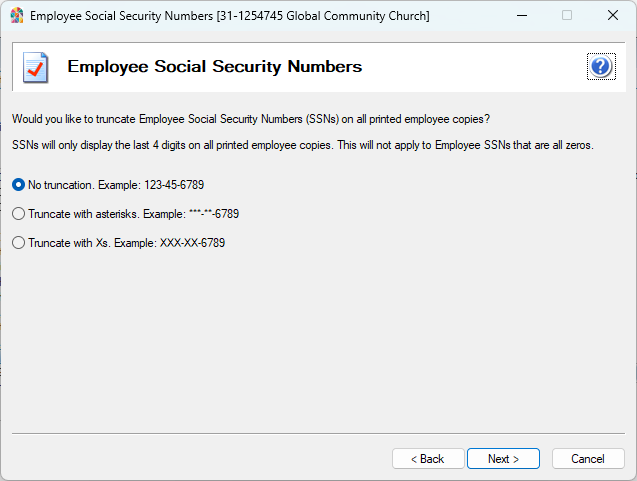
Task: Click the bold Employee Social Security Numbers heading
Action: coord(214,67)
